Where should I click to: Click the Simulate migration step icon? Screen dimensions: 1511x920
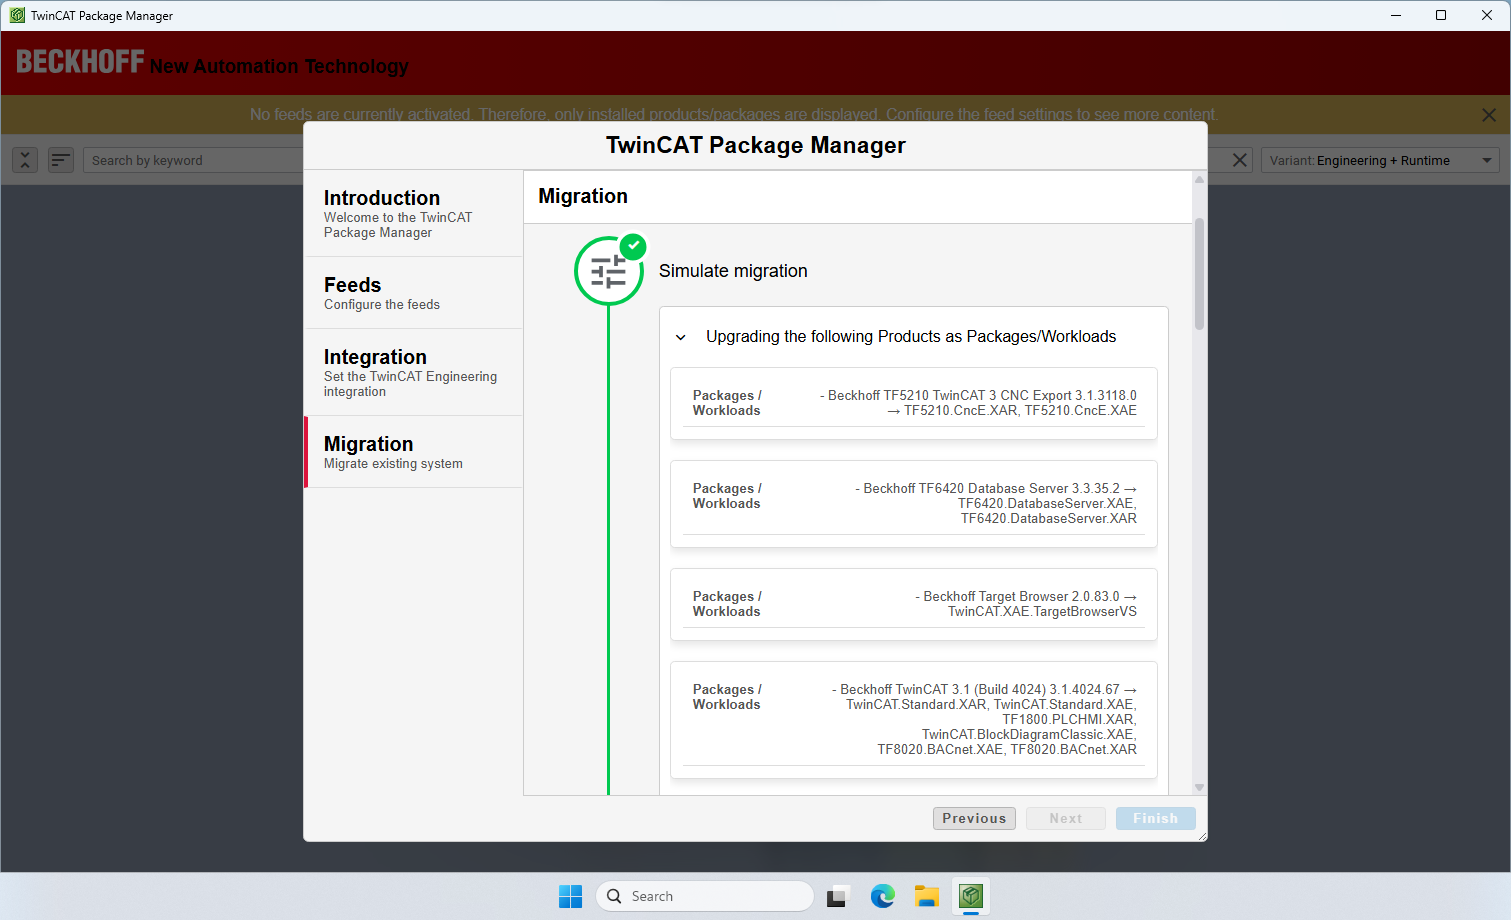tap(608, 271)
